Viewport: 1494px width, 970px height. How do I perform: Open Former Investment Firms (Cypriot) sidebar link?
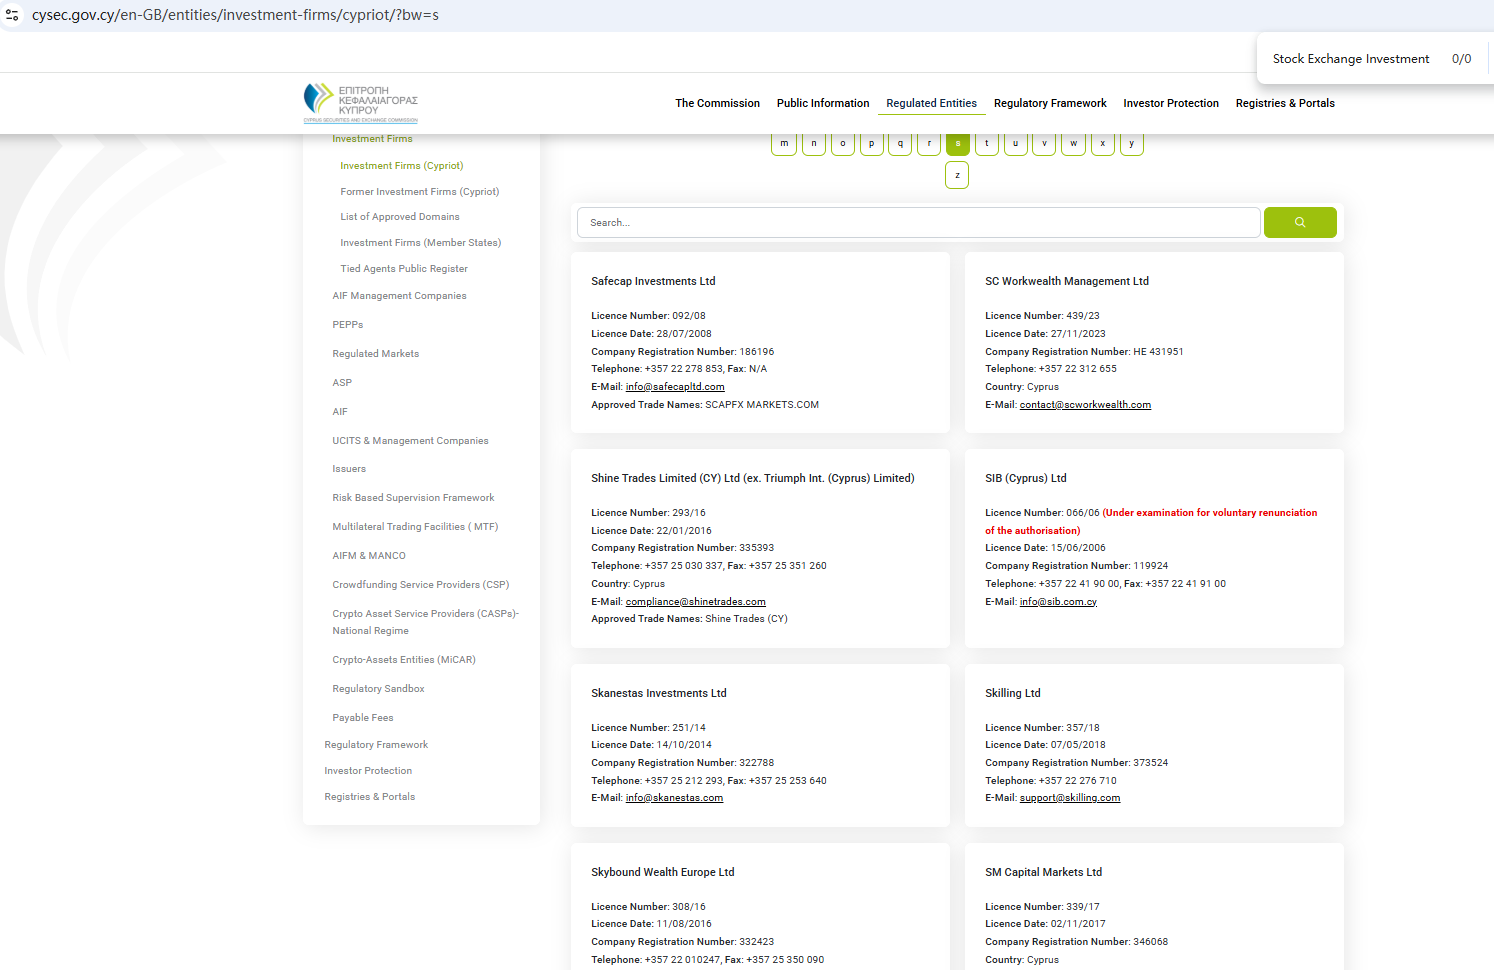click(419, 192)
